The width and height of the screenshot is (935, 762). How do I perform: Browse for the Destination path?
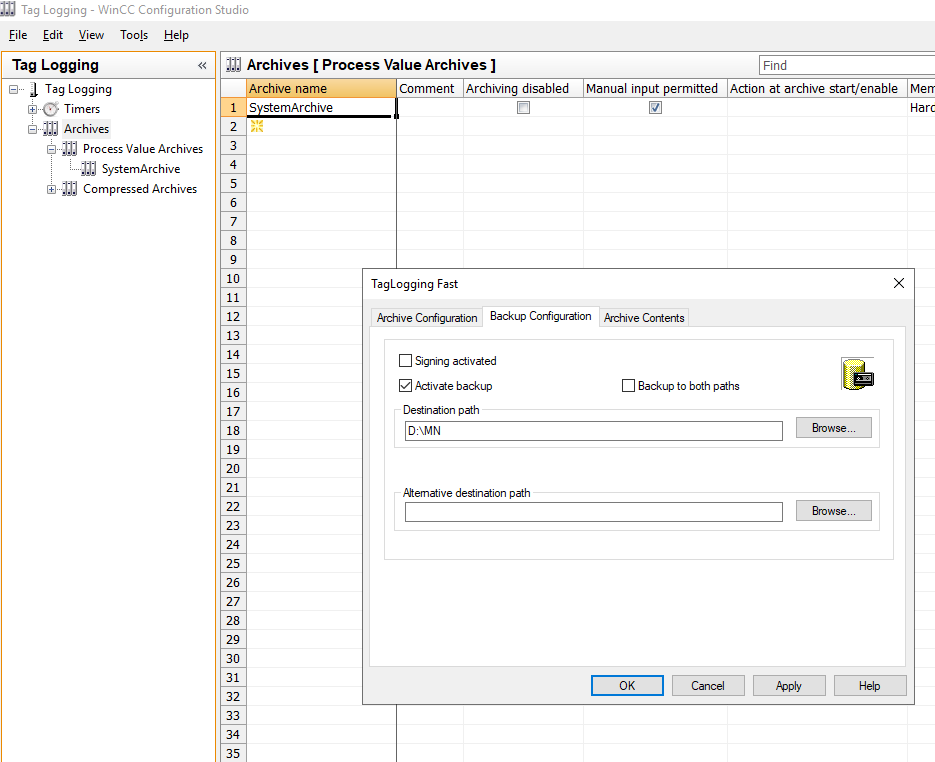click(833, 428)
